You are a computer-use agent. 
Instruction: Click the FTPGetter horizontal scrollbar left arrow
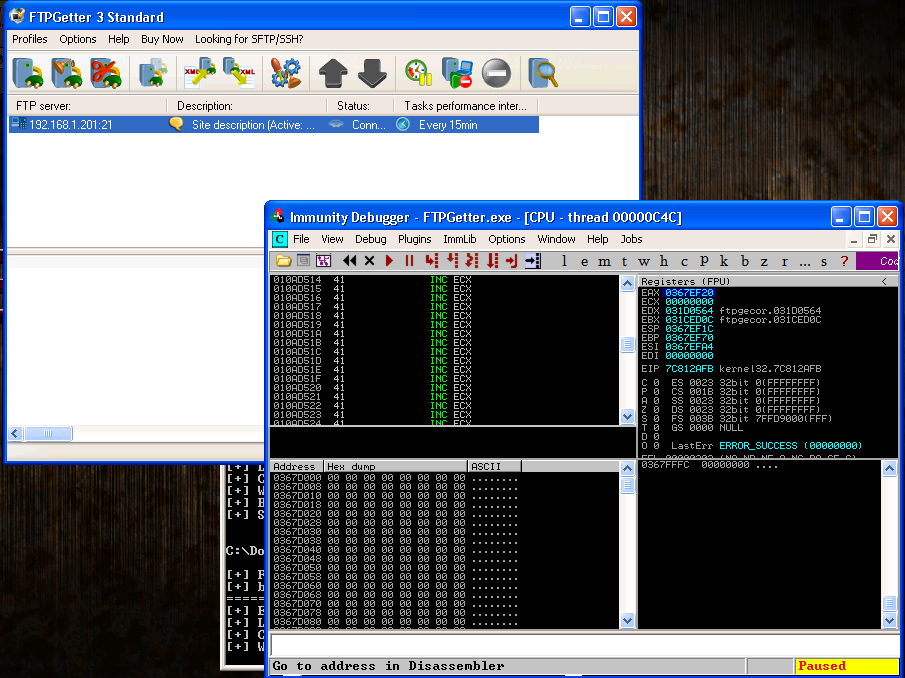point(16,433)
